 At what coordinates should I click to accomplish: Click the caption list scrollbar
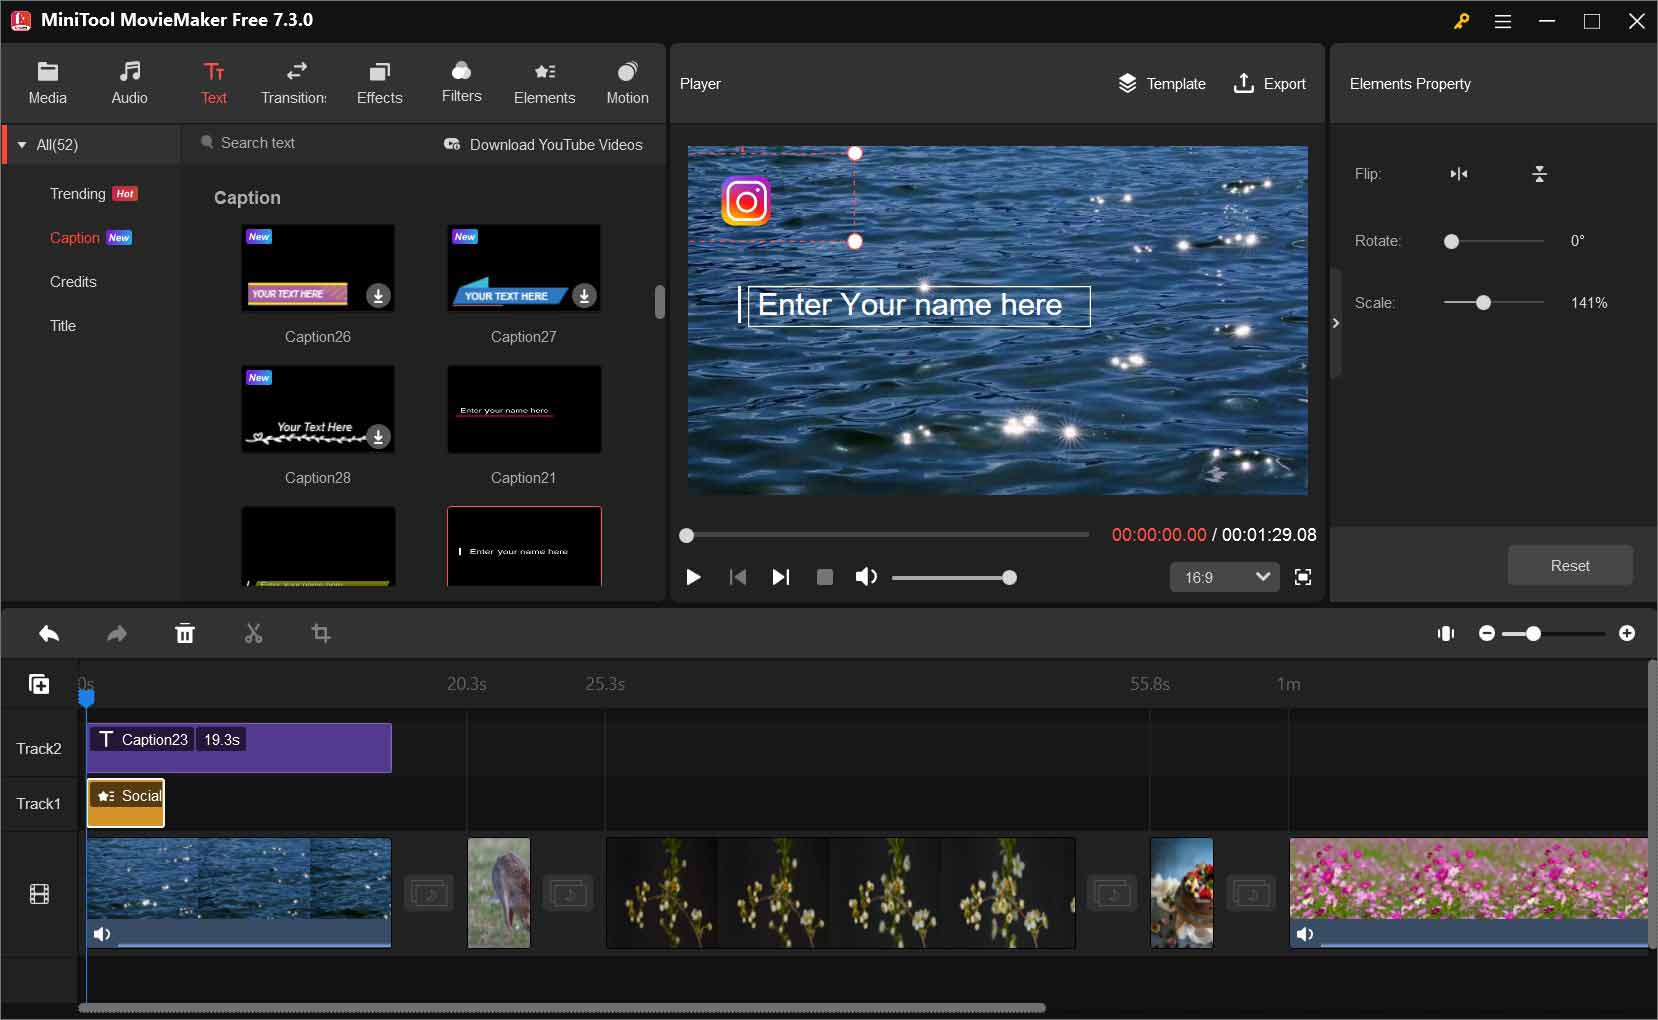tap(660, 302)
